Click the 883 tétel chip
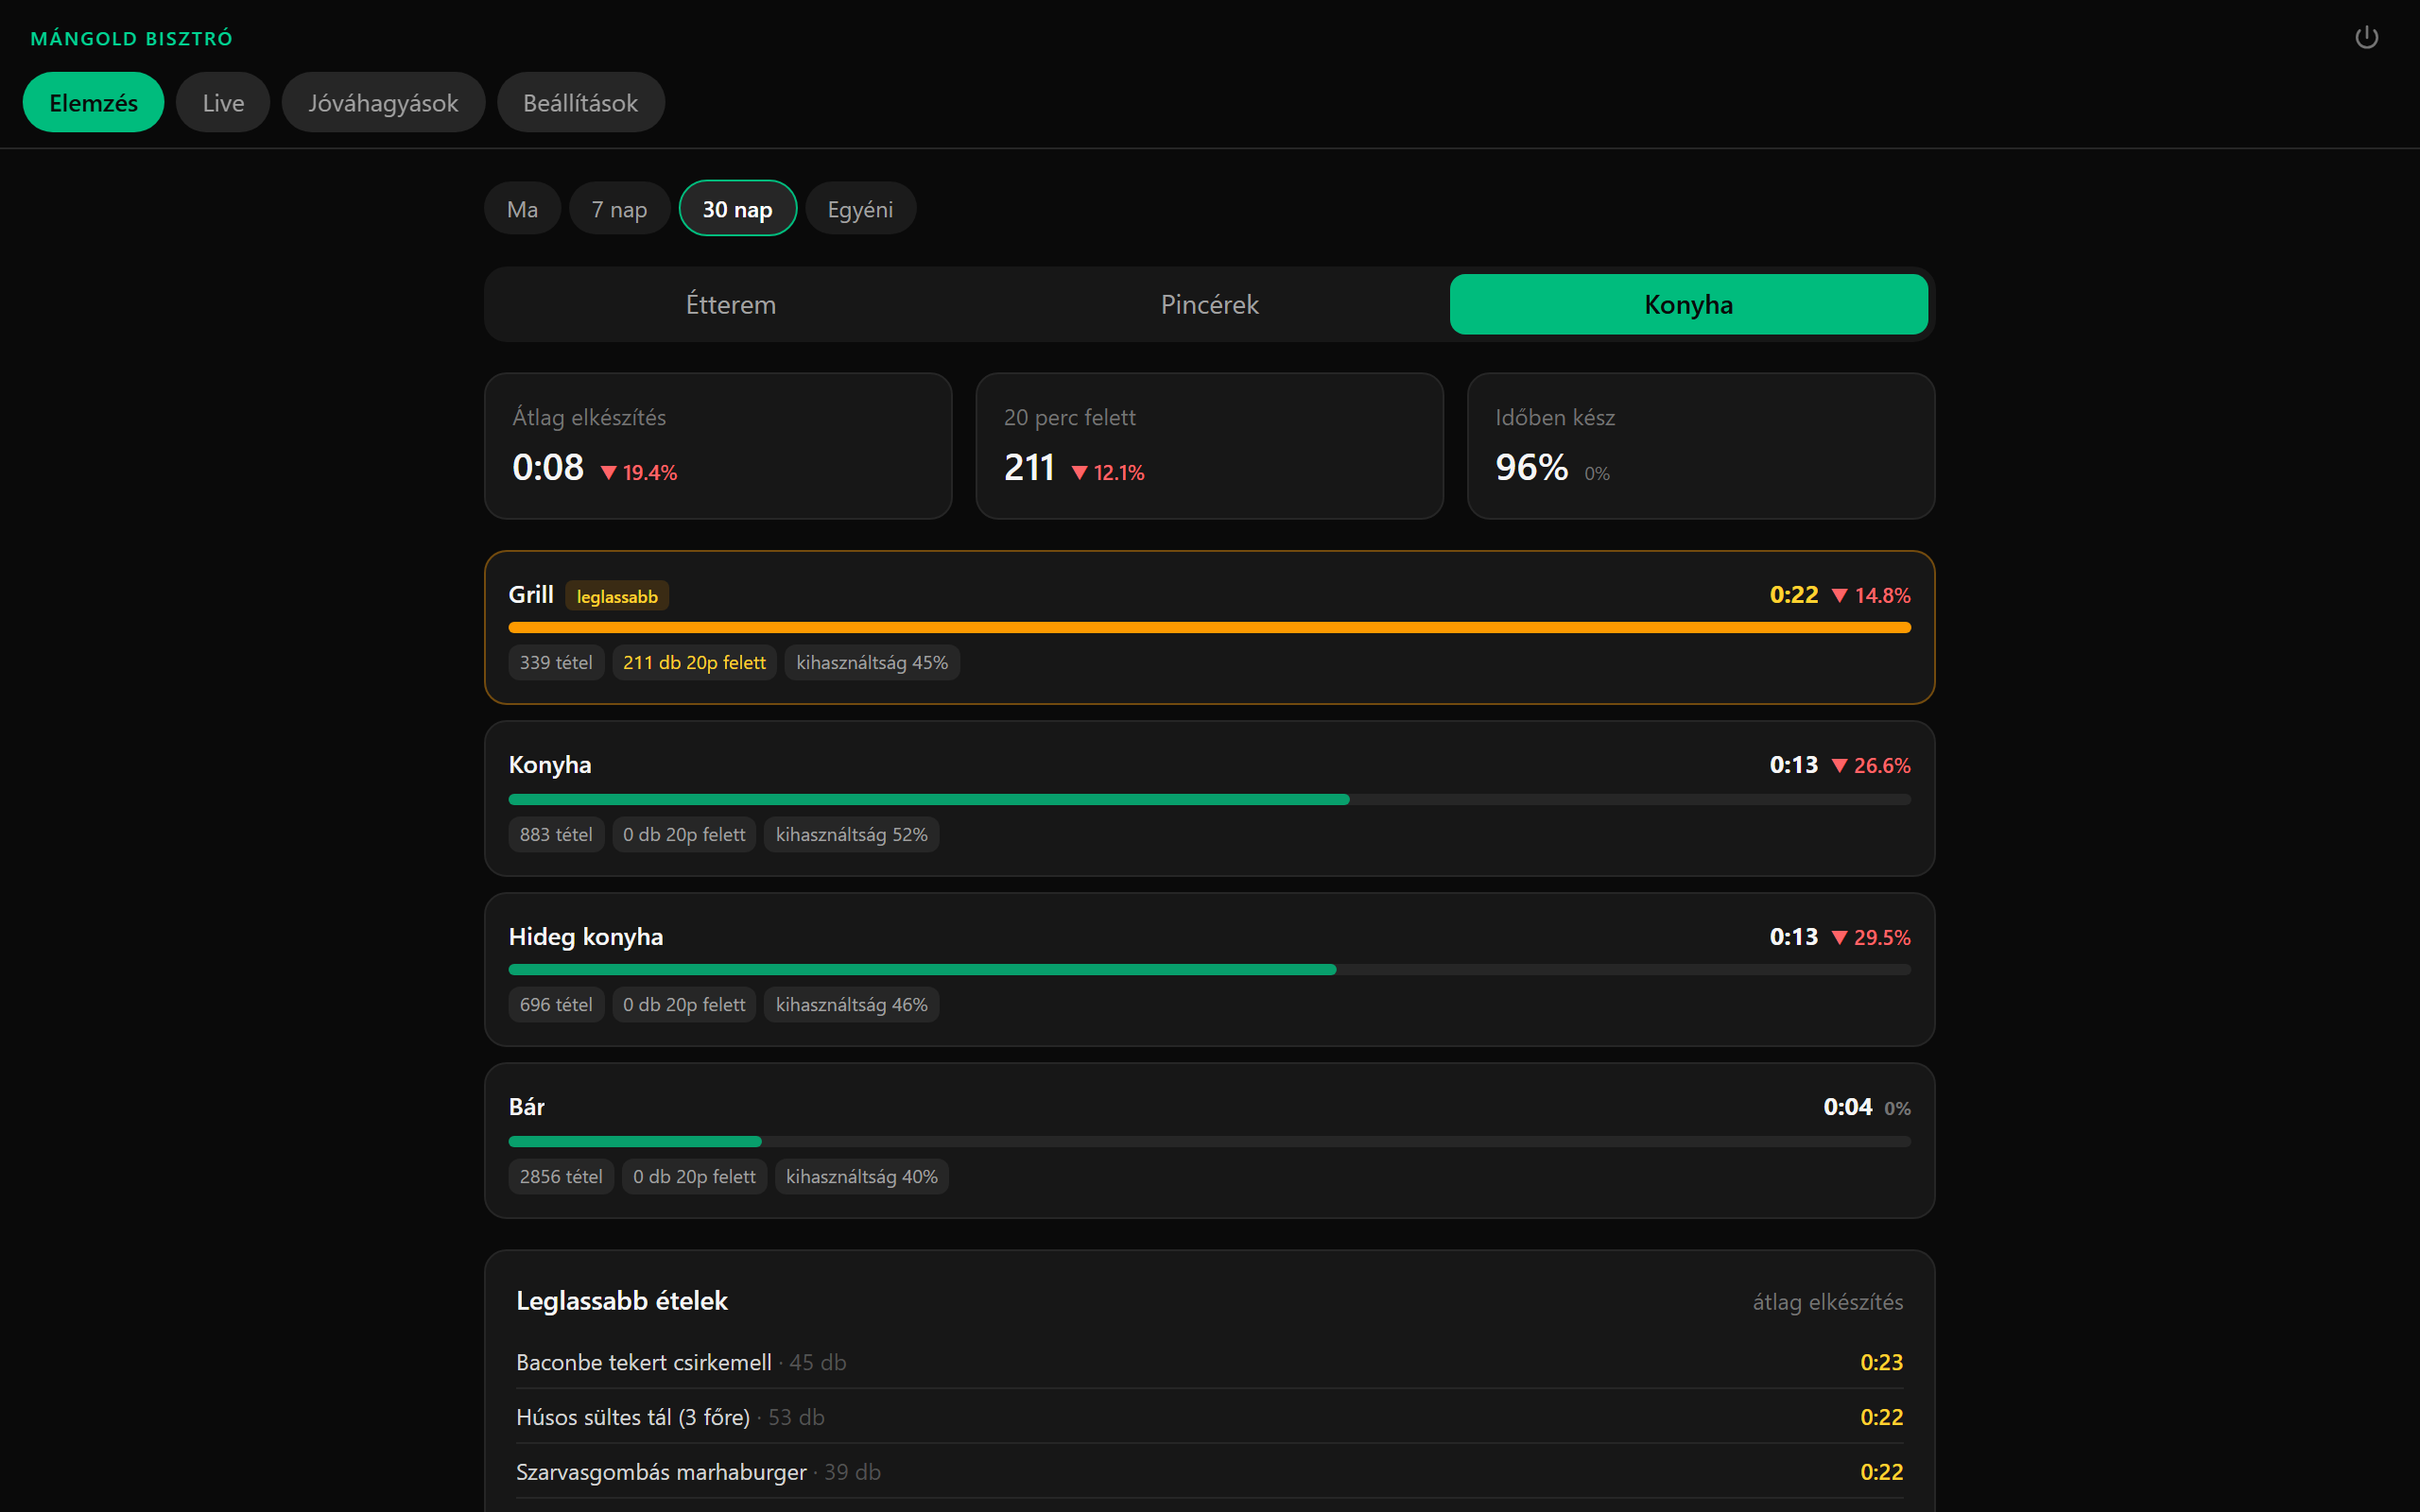Viewport: 2420px width, 1512px height. point(556,835)
